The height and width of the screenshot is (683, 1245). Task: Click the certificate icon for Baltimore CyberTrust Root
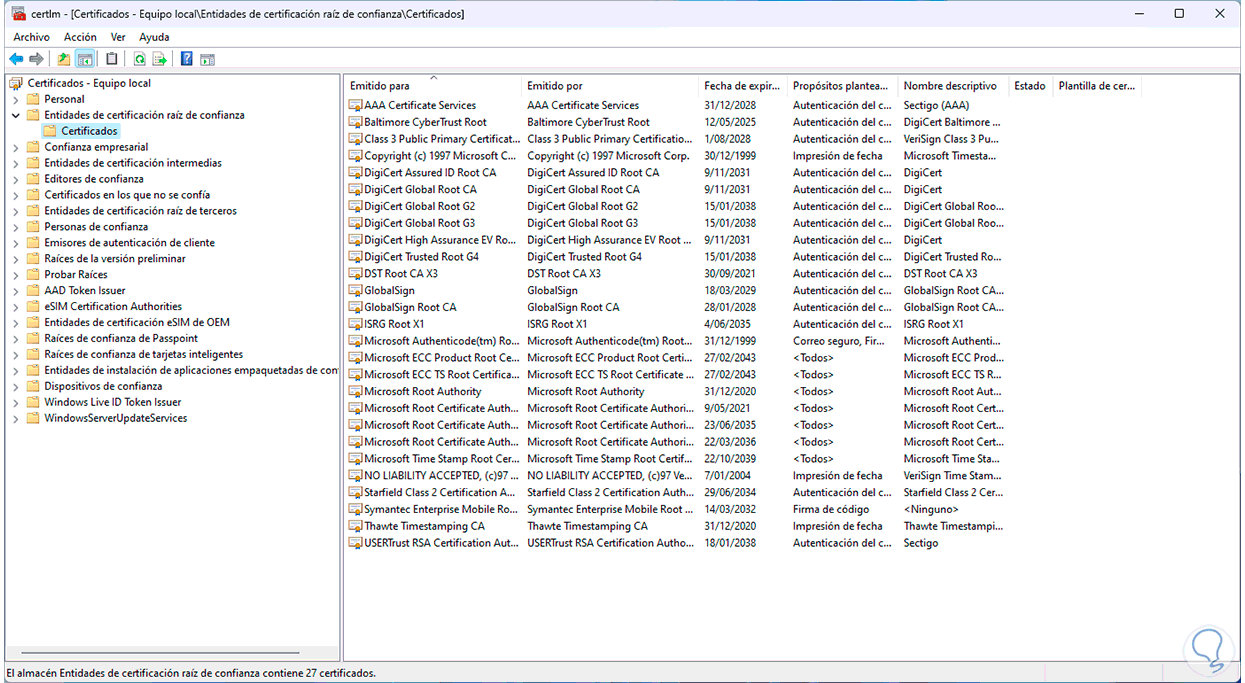pyautogui.click(x=355, y=122)
